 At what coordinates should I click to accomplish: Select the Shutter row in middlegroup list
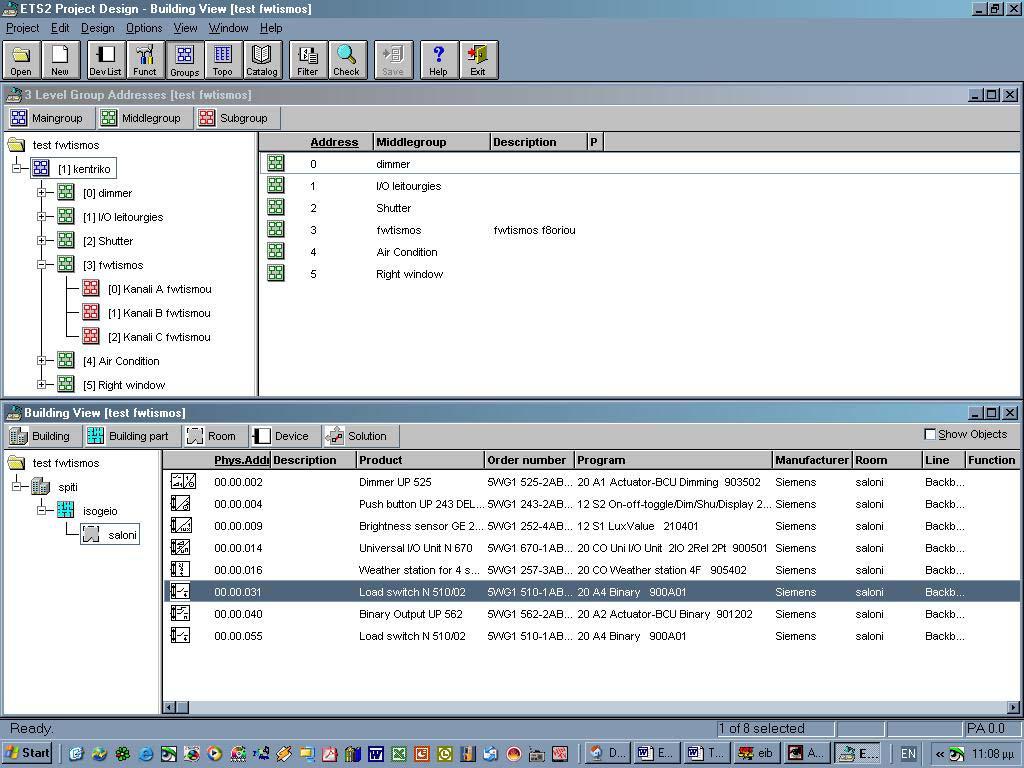(x=641, y=208)
